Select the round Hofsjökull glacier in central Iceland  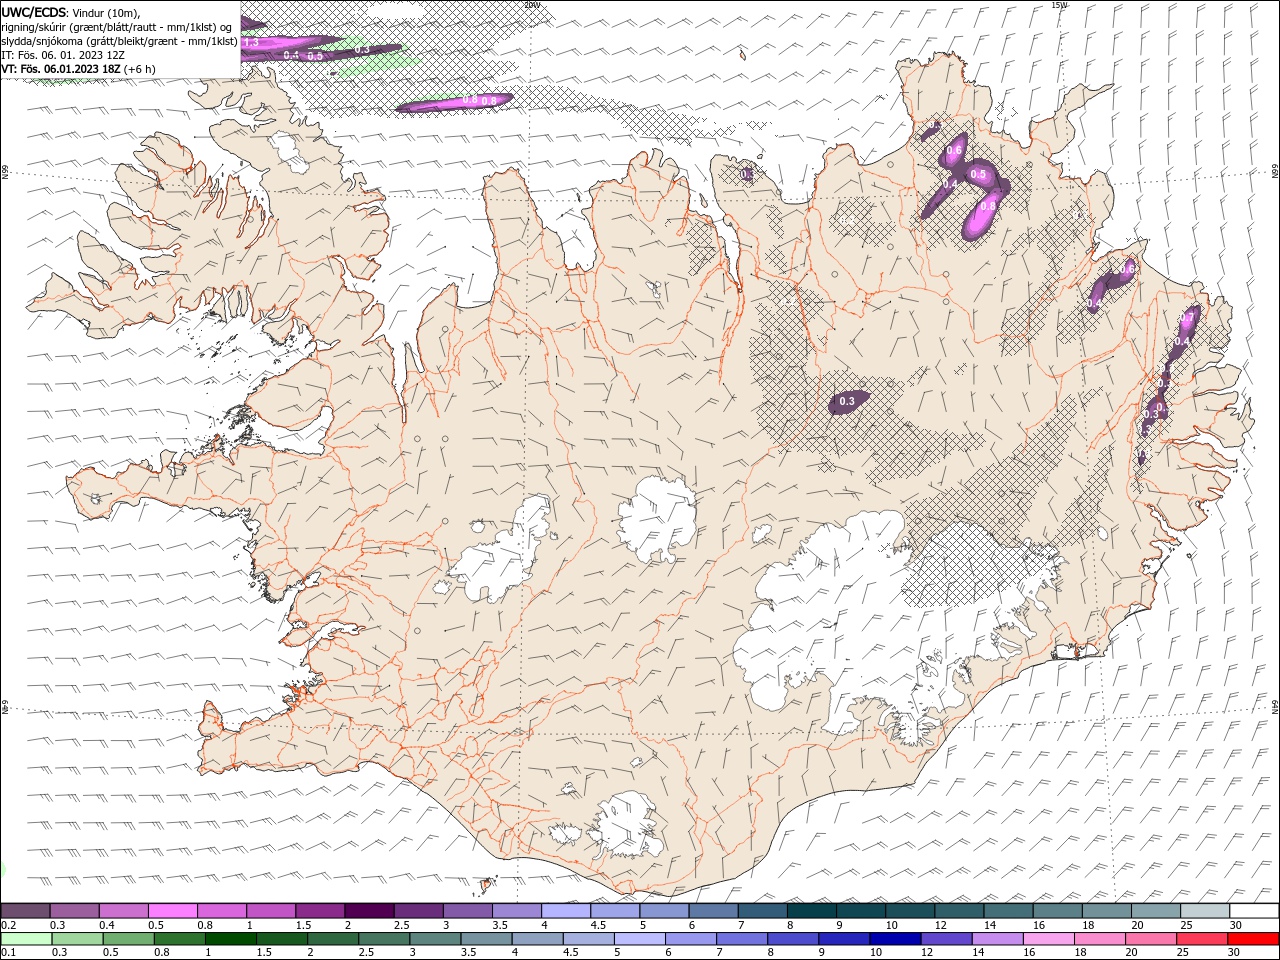click(x=657, y=518)
